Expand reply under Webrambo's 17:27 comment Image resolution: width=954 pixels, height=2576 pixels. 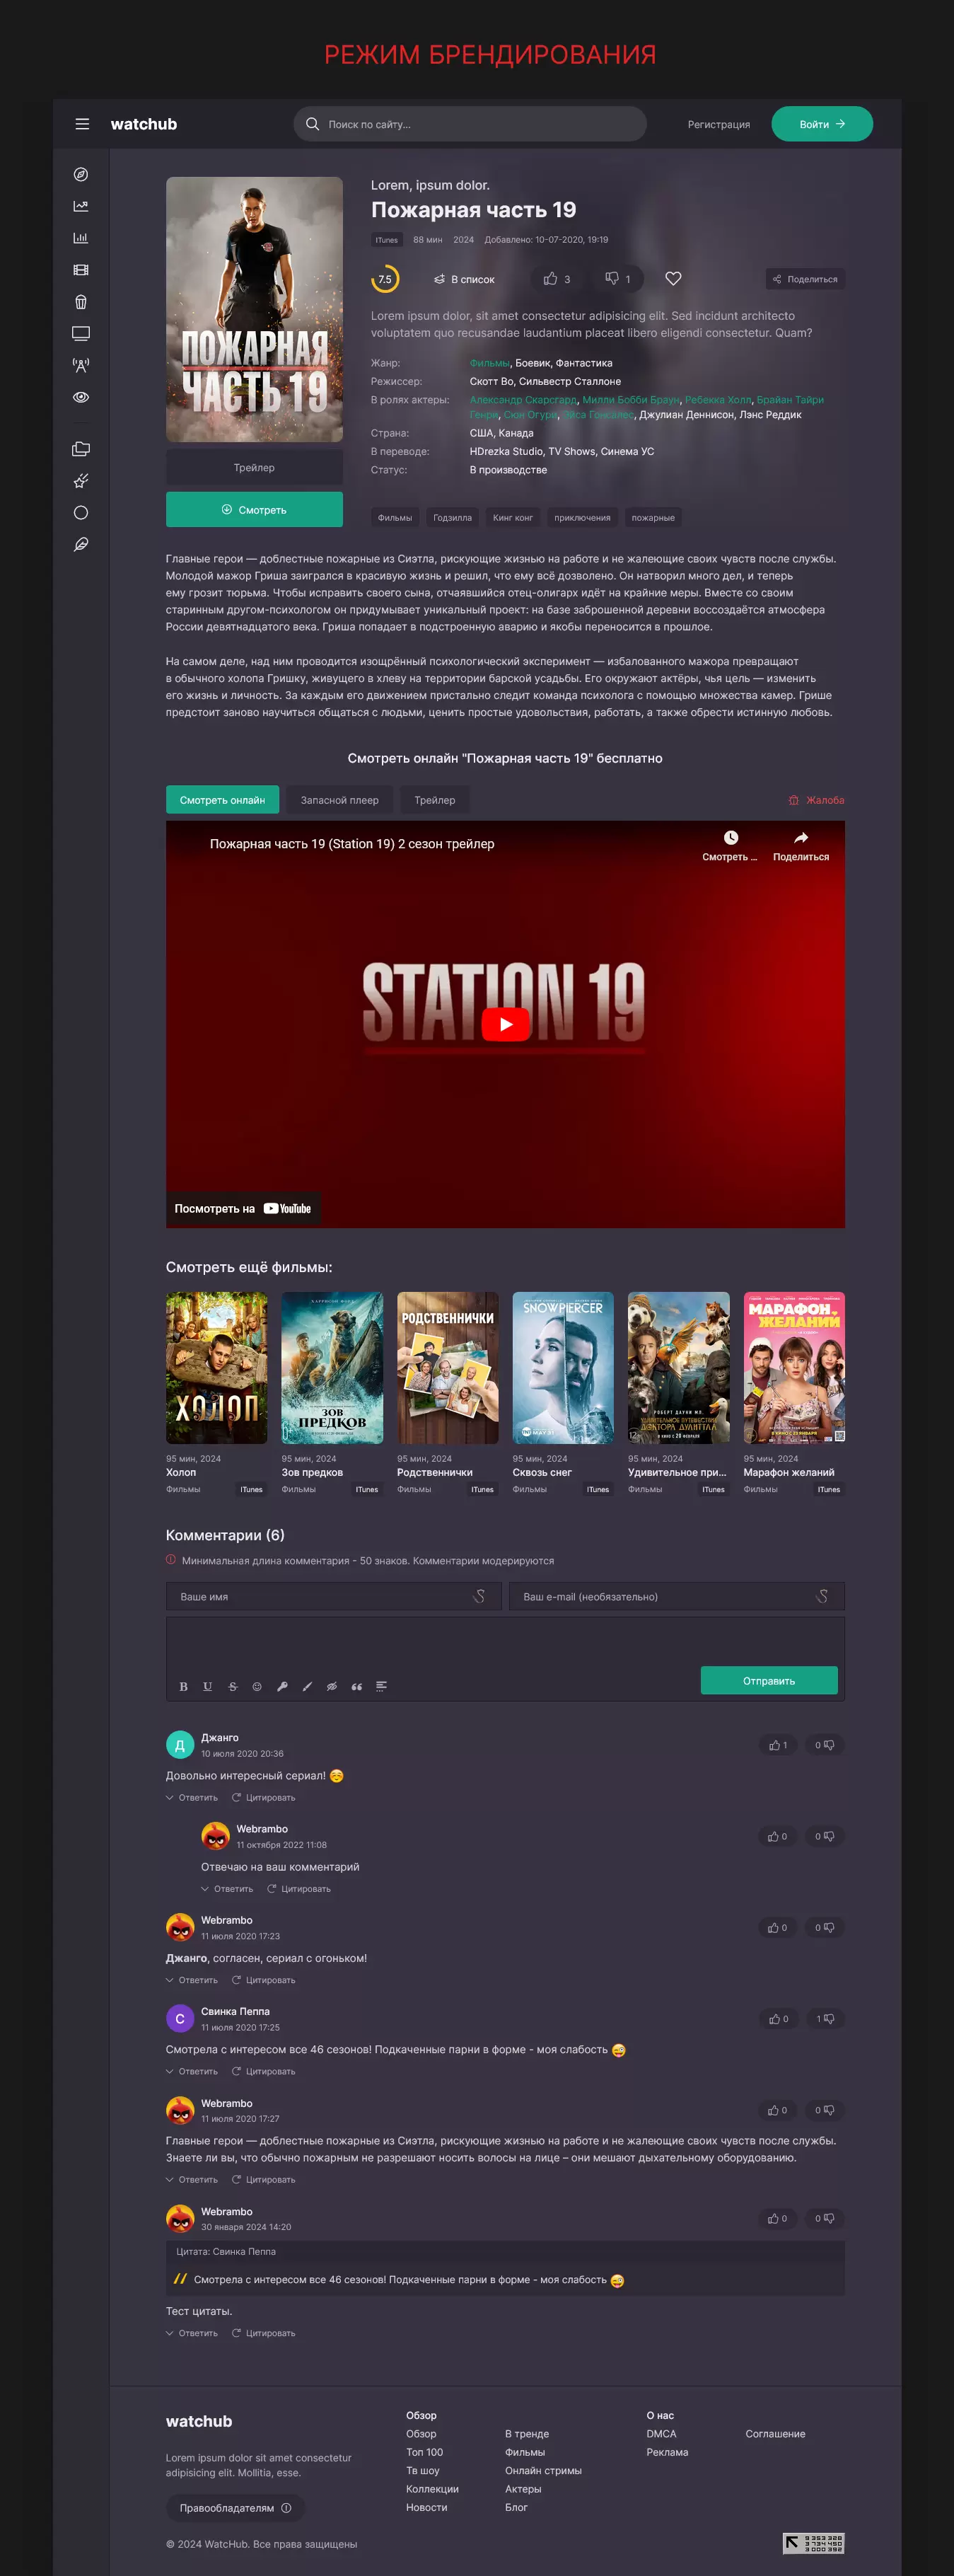pyautogui.click(x=192, y=2179)
